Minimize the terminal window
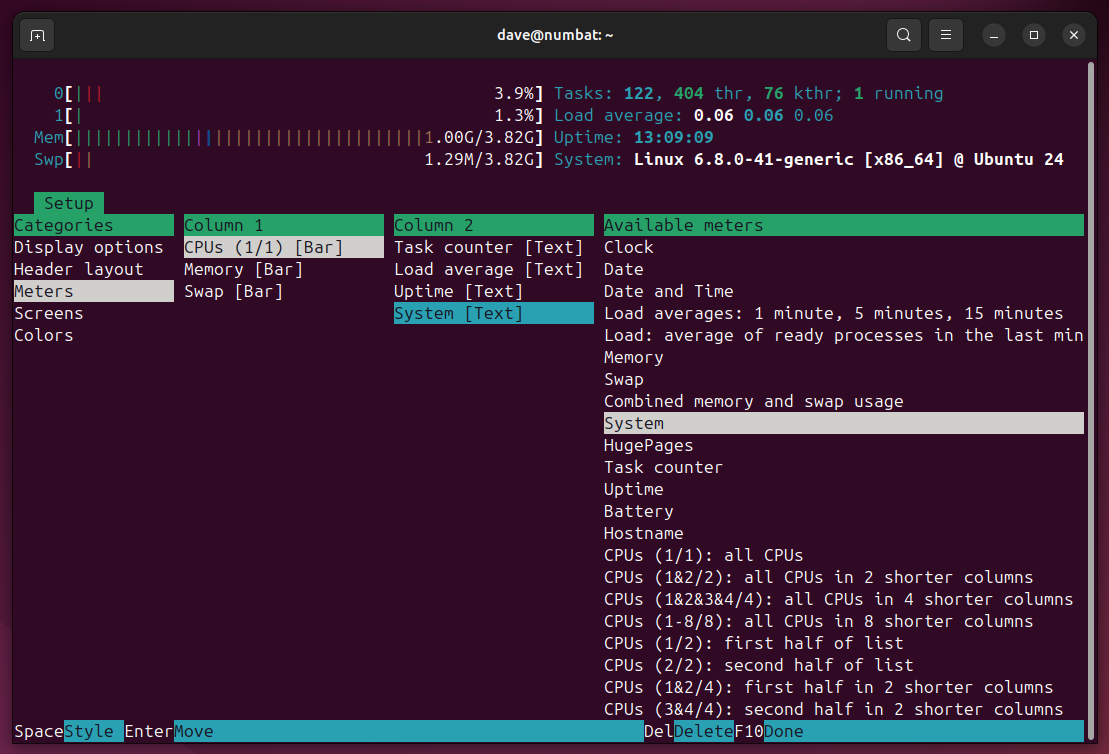1109x754 pixels. click(994, 35)
